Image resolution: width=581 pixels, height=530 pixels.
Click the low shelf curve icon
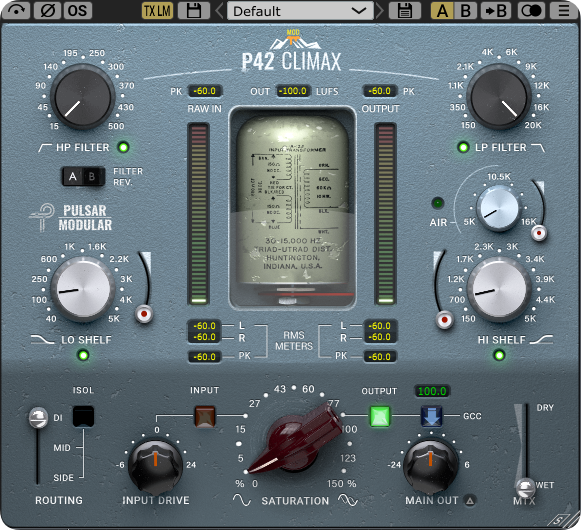coord(42,339)
